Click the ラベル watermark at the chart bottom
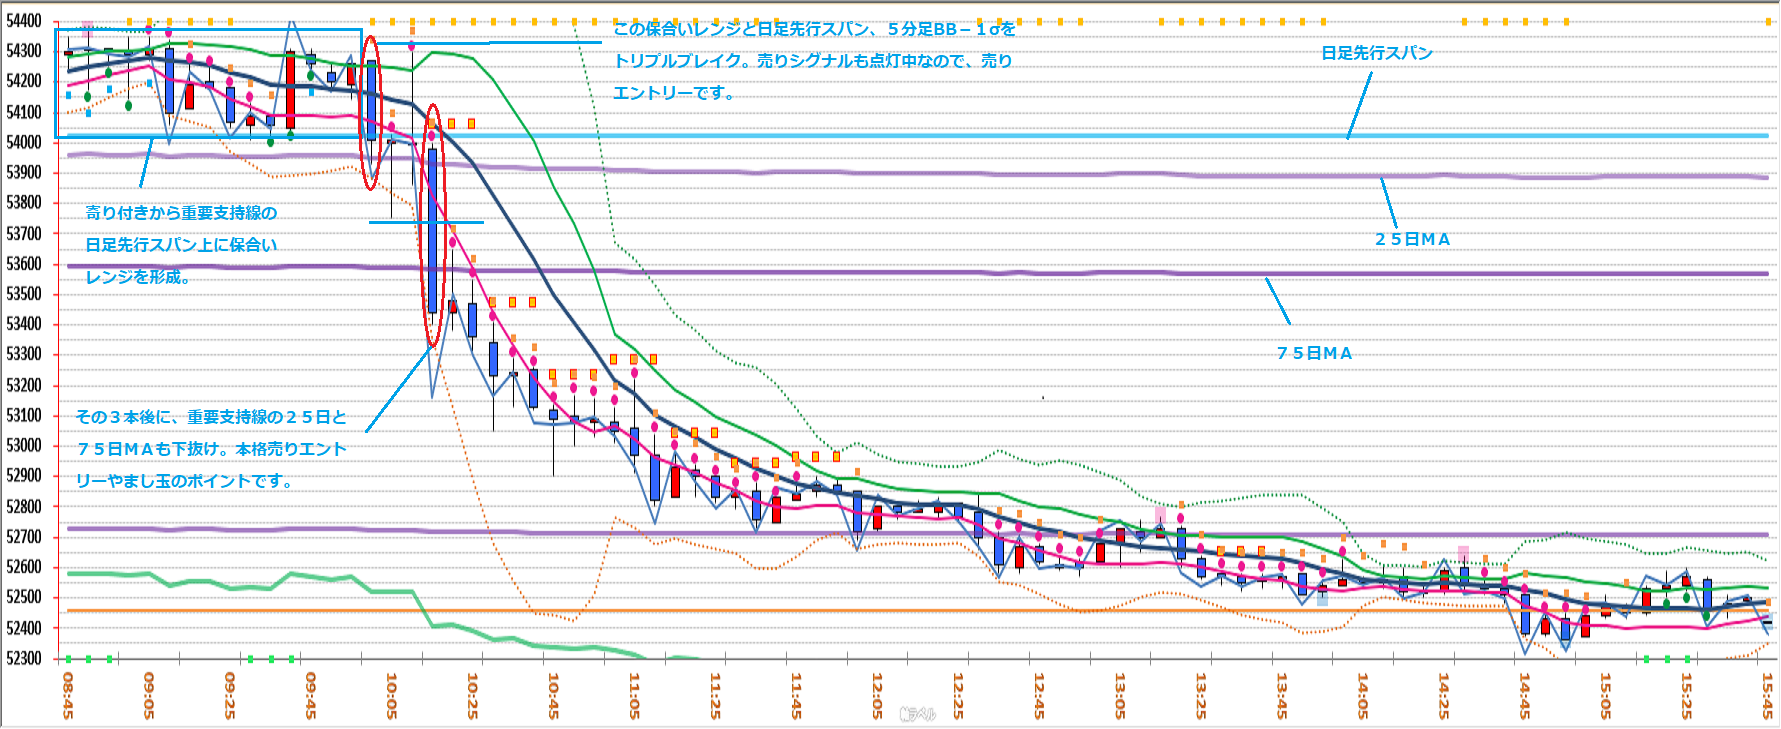 (917, 714)
